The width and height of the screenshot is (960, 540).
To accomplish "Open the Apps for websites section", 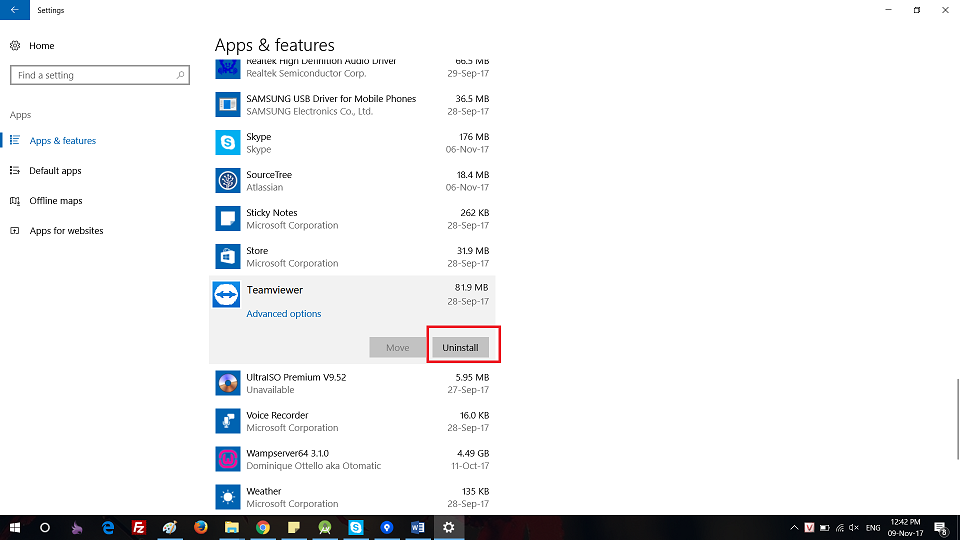I will 66,231.
